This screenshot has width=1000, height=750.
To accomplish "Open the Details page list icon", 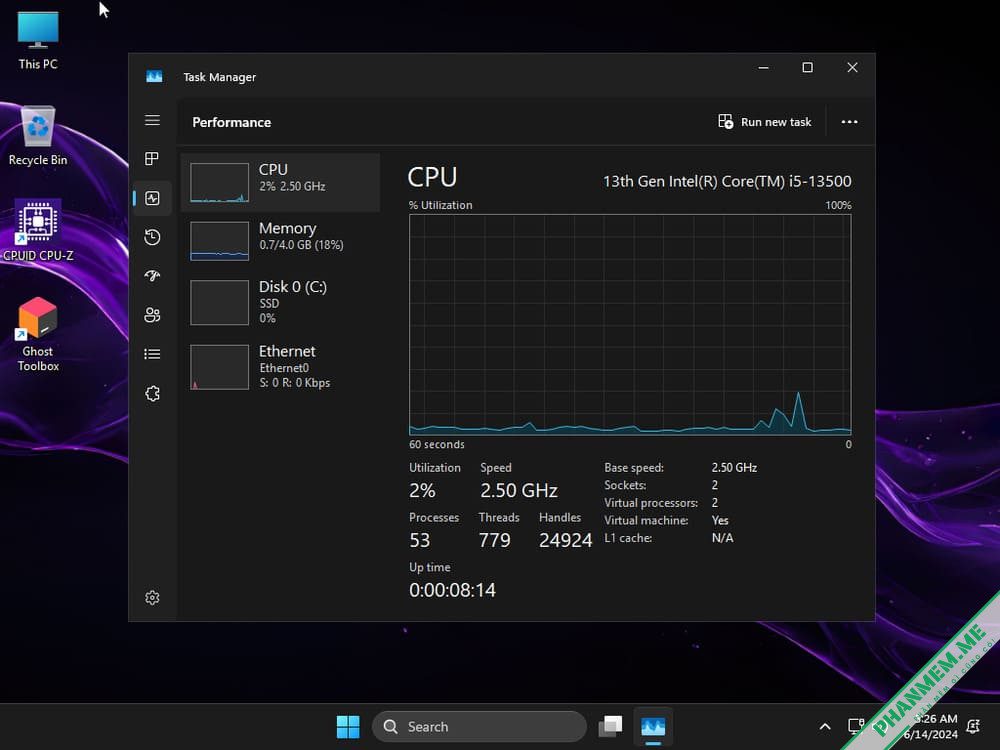I will [152, 354].
